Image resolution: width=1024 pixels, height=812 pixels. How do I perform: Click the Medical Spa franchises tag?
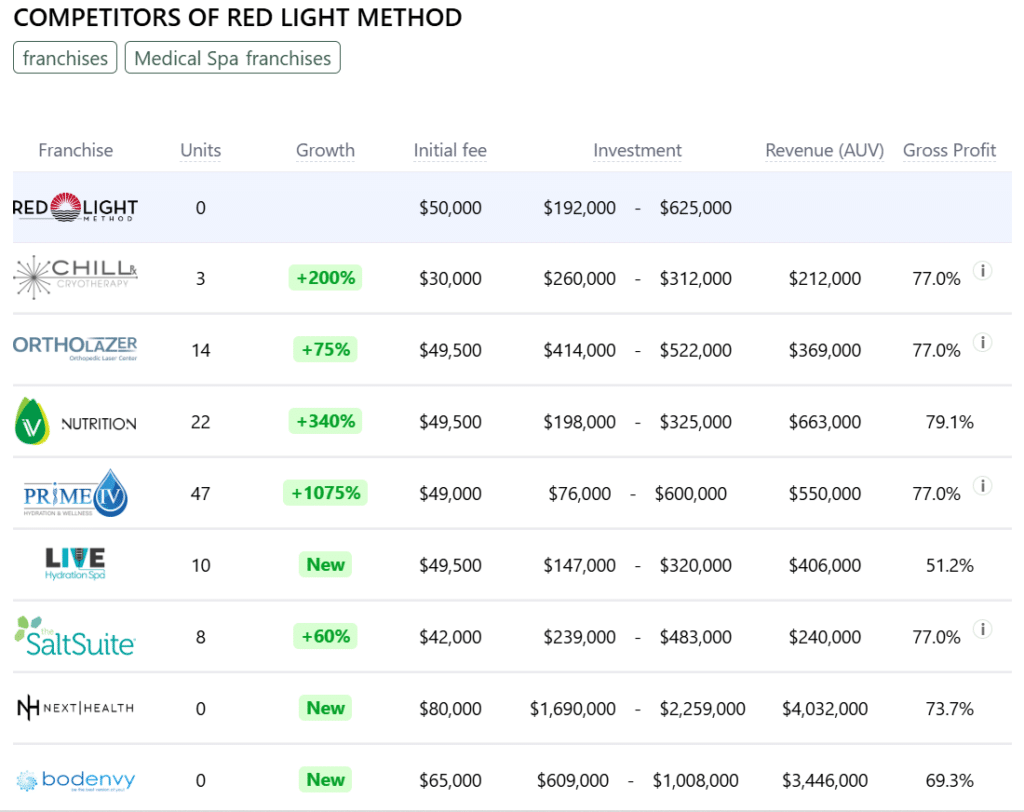tap(232, 57)
